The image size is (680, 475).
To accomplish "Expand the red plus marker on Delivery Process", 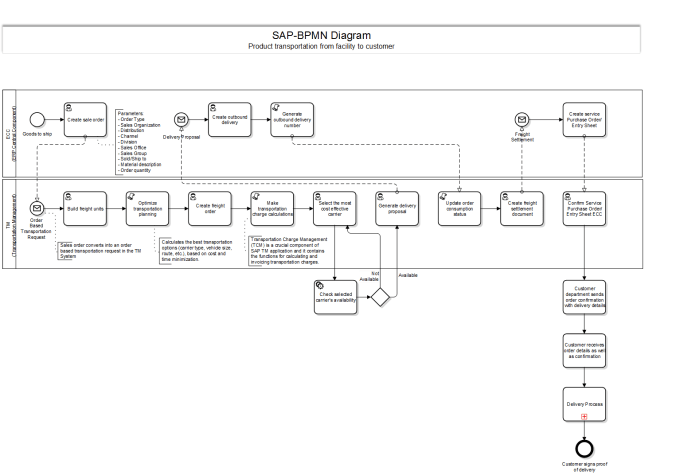I will pos(584,416).
